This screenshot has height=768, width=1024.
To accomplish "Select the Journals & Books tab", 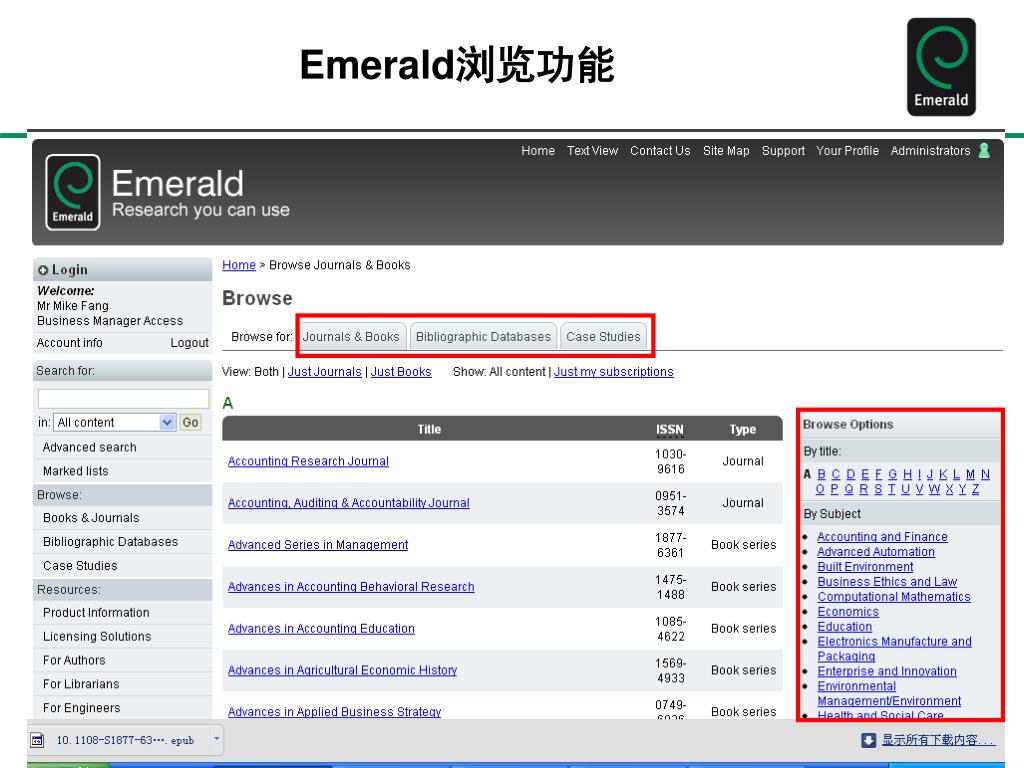I will (351, 336).
